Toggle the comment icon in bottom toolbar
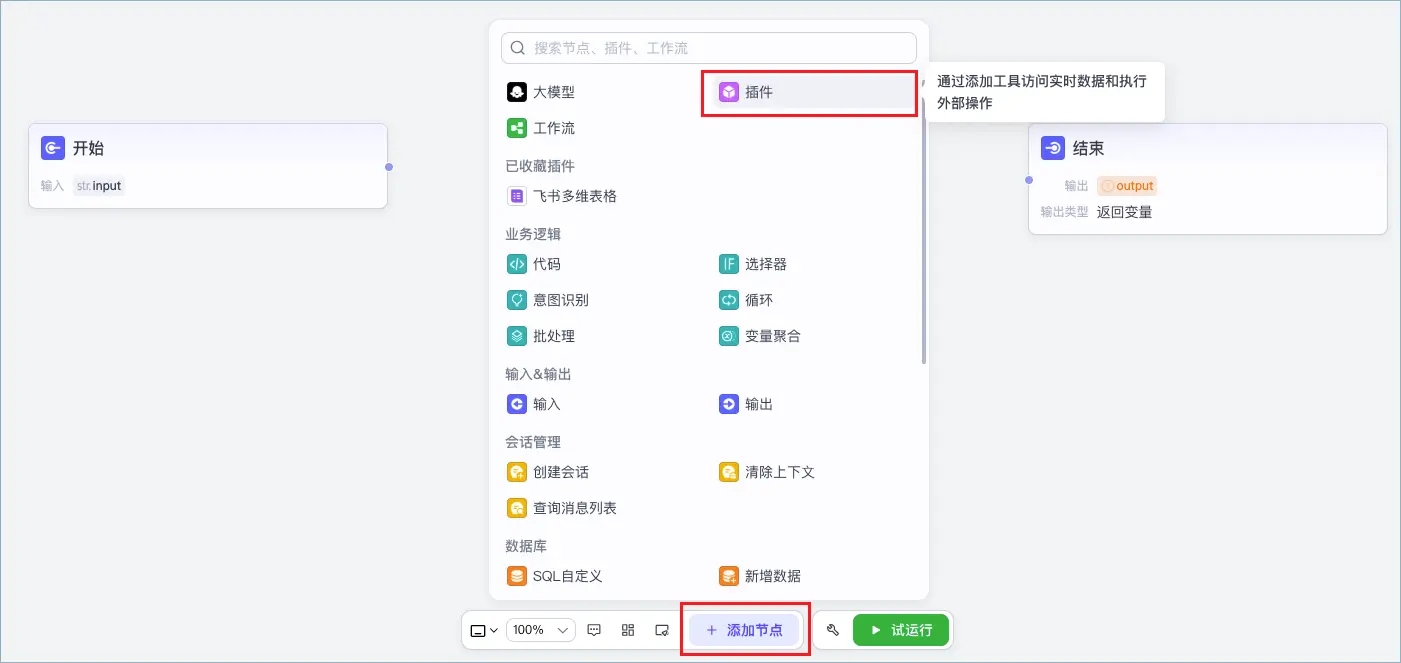Viewport: 1401px width, 663px height. point(594,630)
